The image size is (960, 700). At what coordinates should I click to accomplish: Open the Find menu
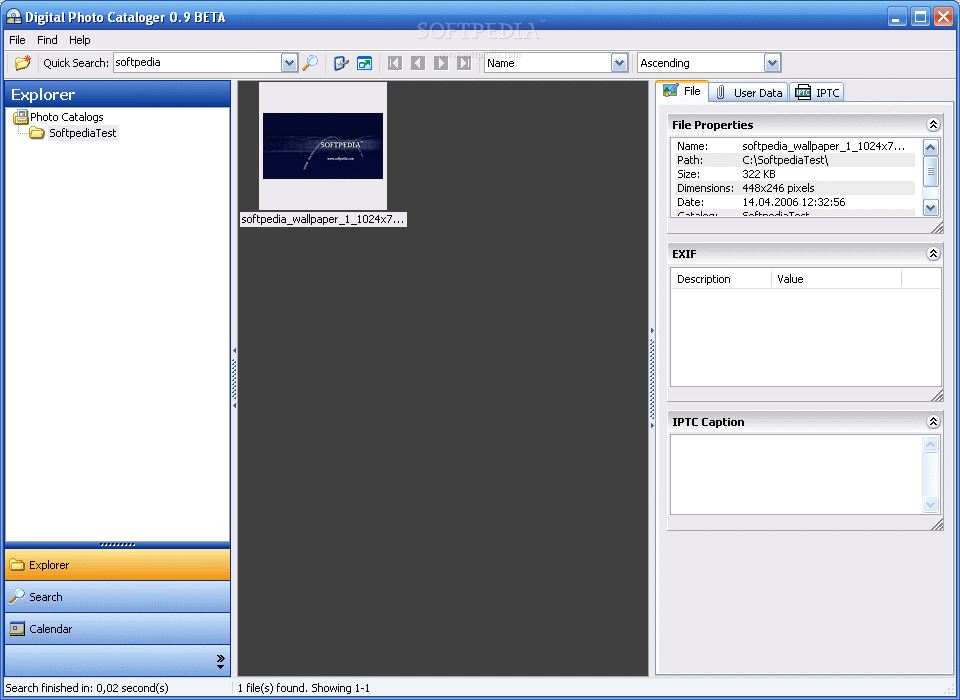pyautogui.click(x=47, y=40)
